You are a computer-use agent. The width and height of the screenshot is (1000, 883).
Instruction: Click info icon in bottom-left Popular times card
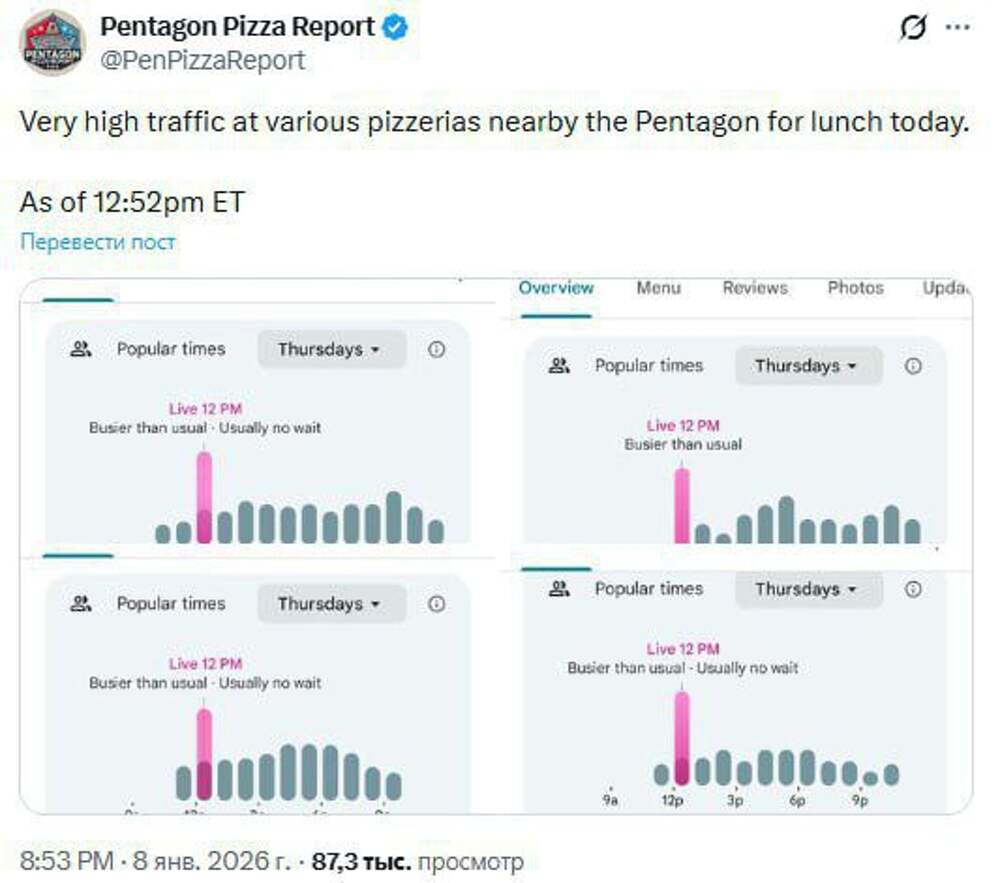coord(436,604)
